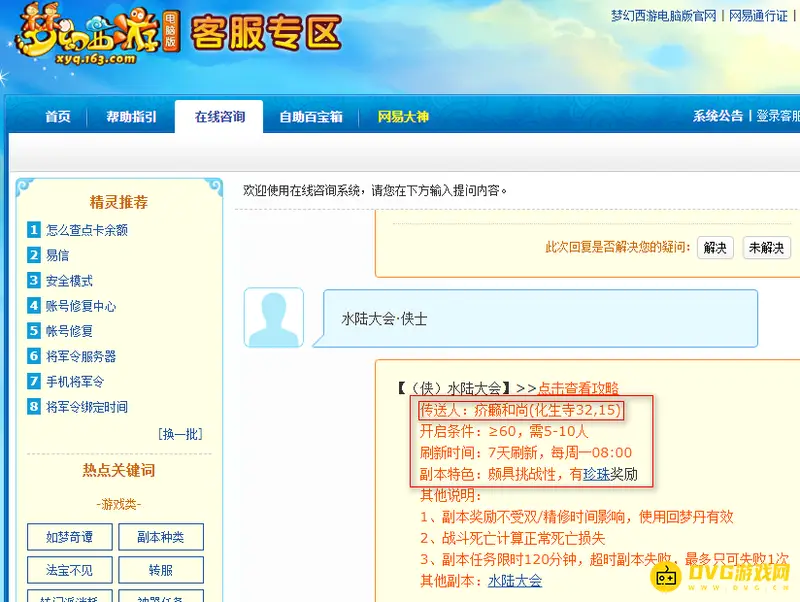
Task: Select numbered item 1 怎么查点卡余额
Action: point(78,230)
